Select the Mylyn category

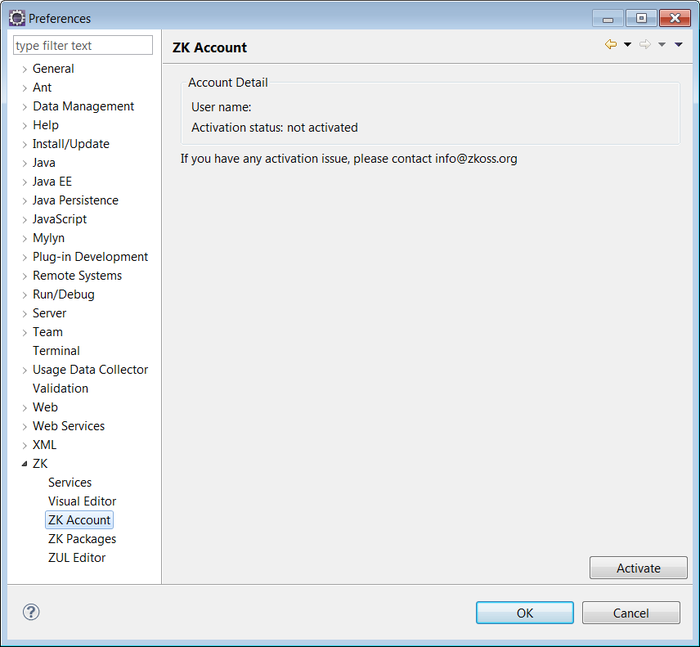(x=48, y=238)
